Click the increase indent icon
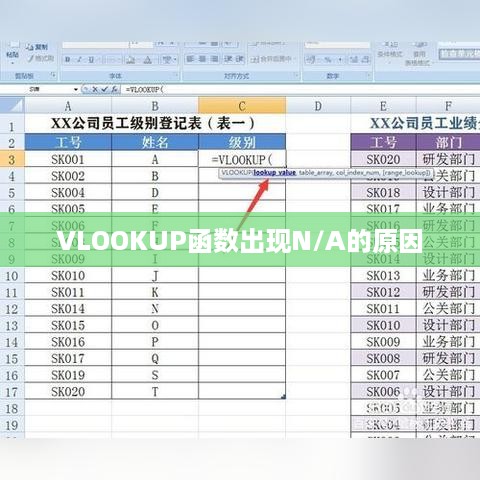 [x=240, y=59]
